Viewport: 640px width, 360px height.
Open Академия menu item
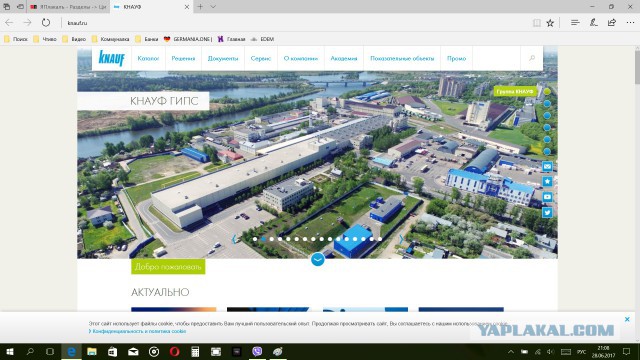(344, 58)
